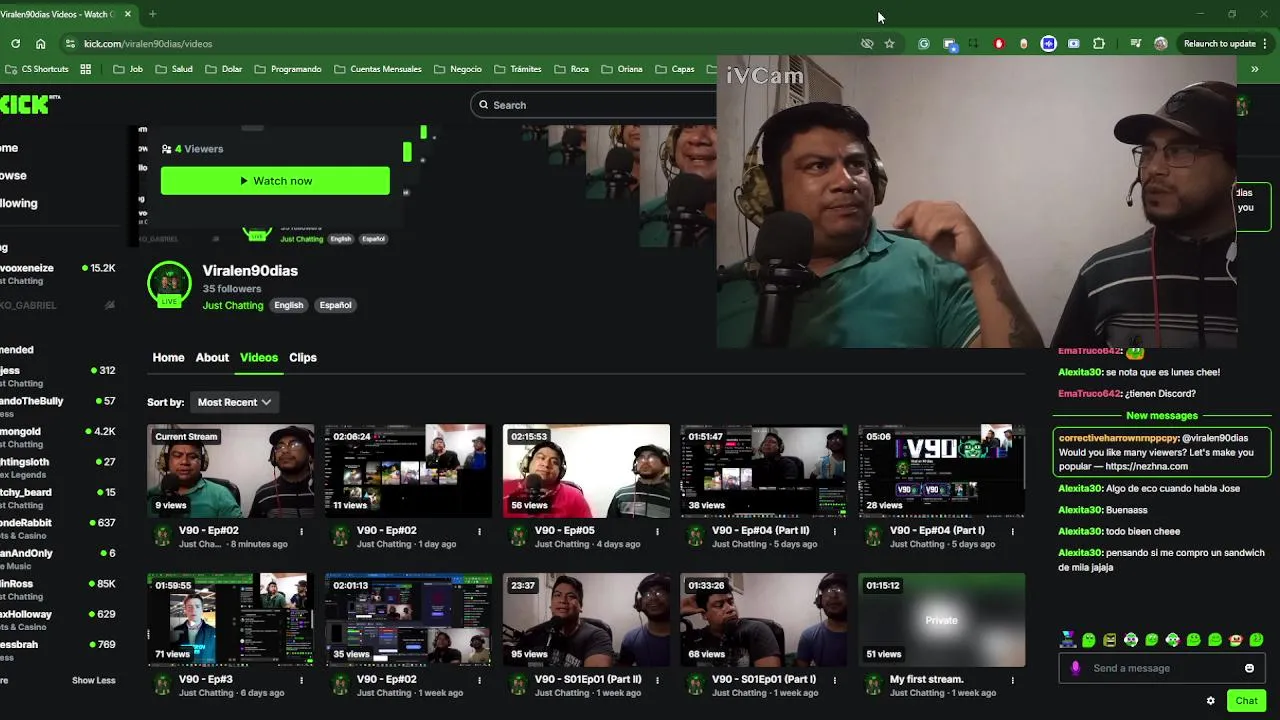Image resolution: width=1280 pixels, height=720 pixels.
Task: Open the Negocio bookmarks folder
Action: pyautogui.click(x=458, y=69)
